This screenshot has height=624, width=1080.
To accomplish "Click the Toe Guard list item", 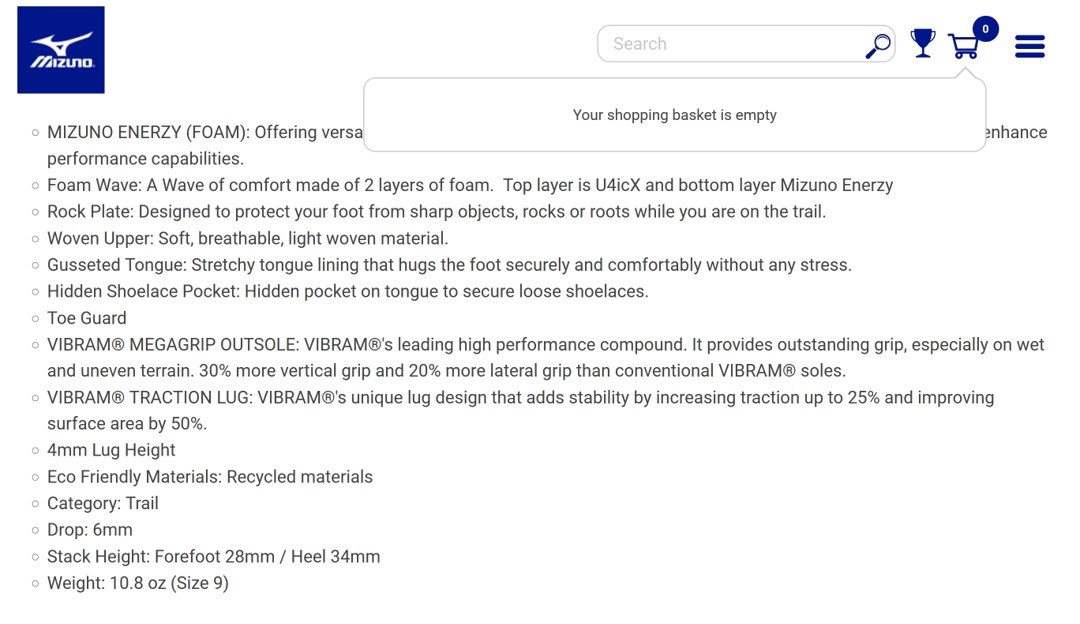I will point(87,318).
